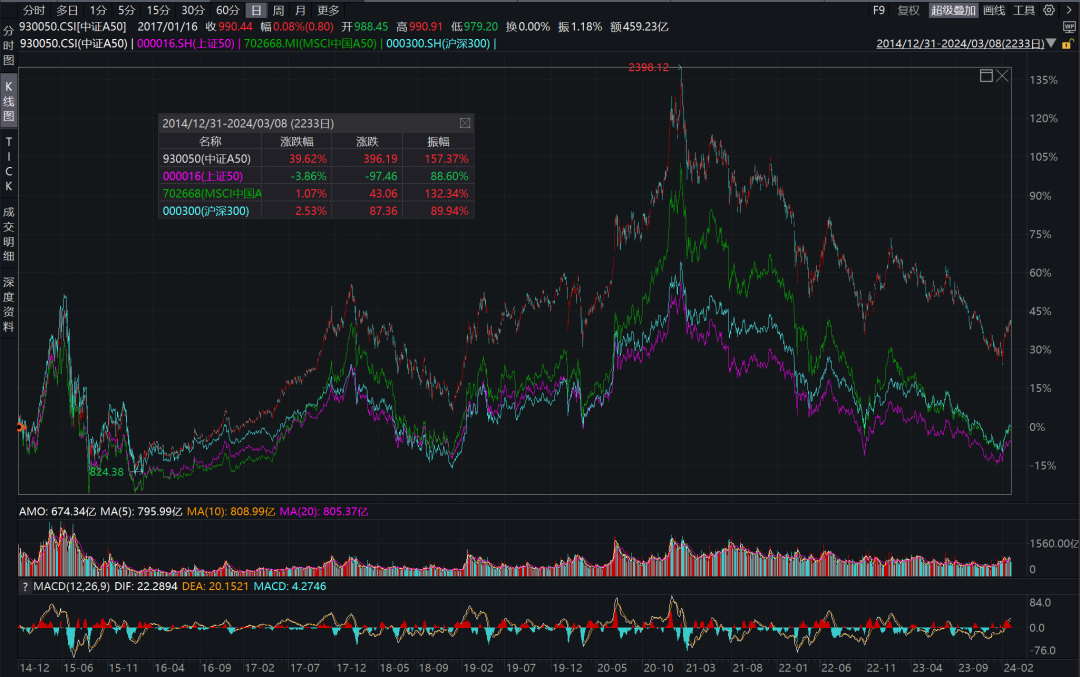Screen dimensions: 1080x677
Task: Expand the 更多 more periods menu
Action: click(329, 10)
